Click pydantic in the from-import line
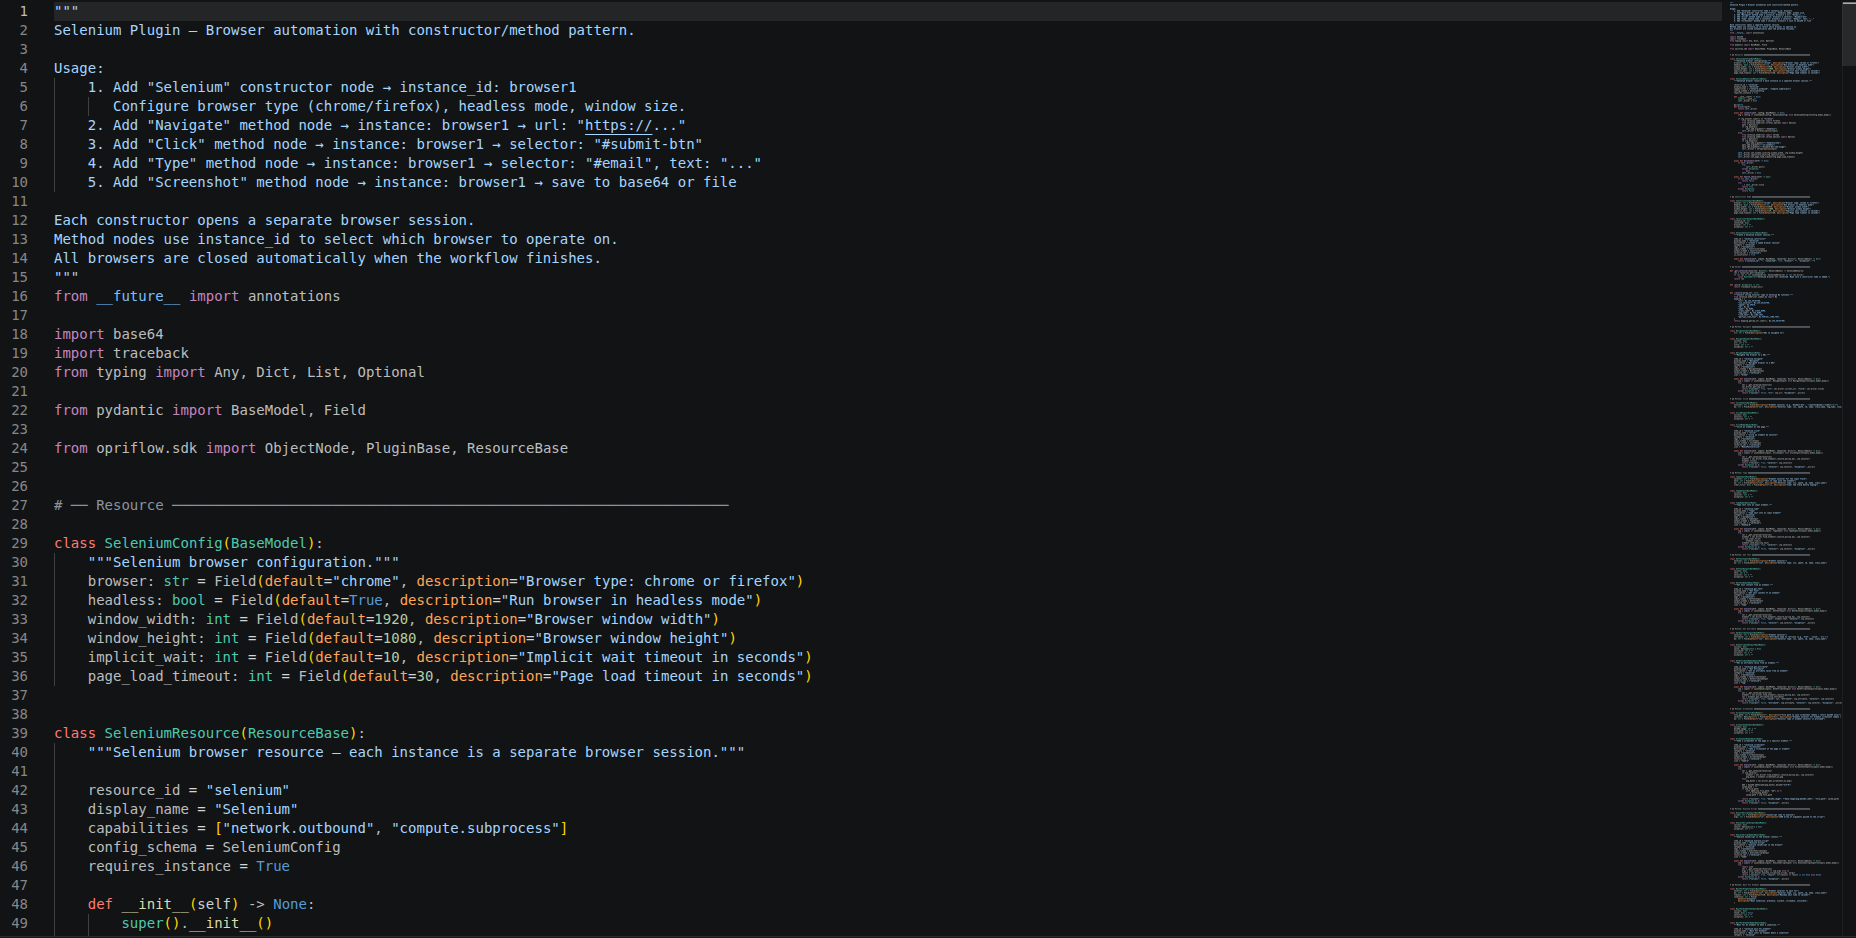 [x=130, y=410]
